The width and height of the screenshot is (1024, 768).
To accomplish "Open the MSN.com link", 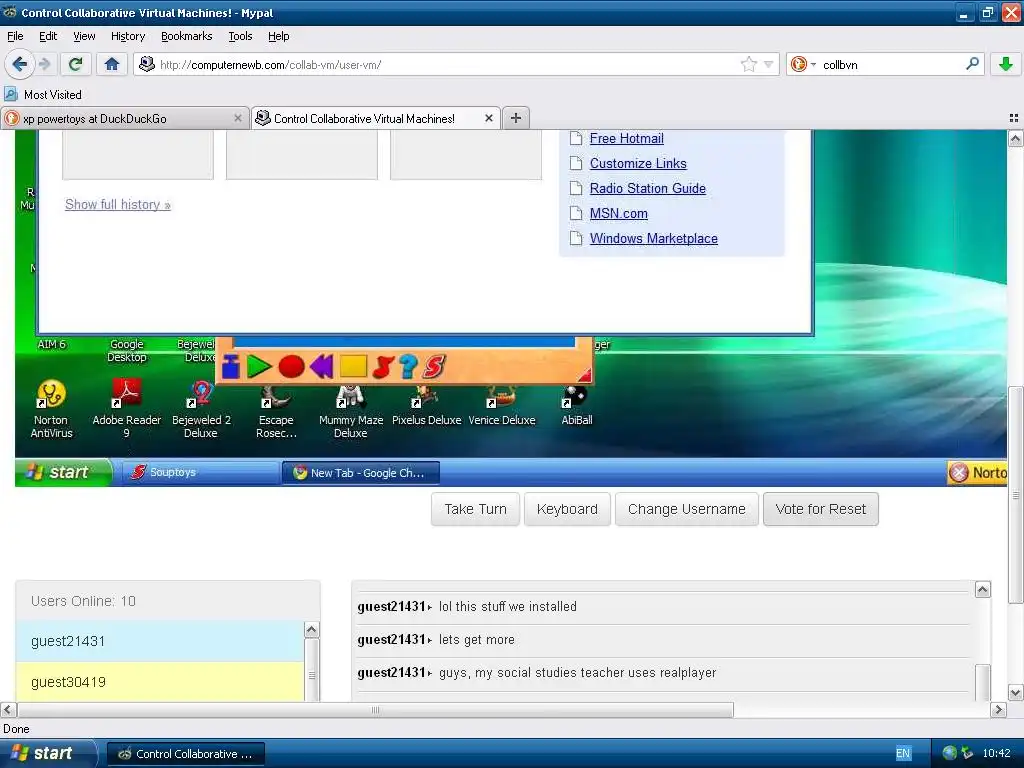I will point(618,214).
